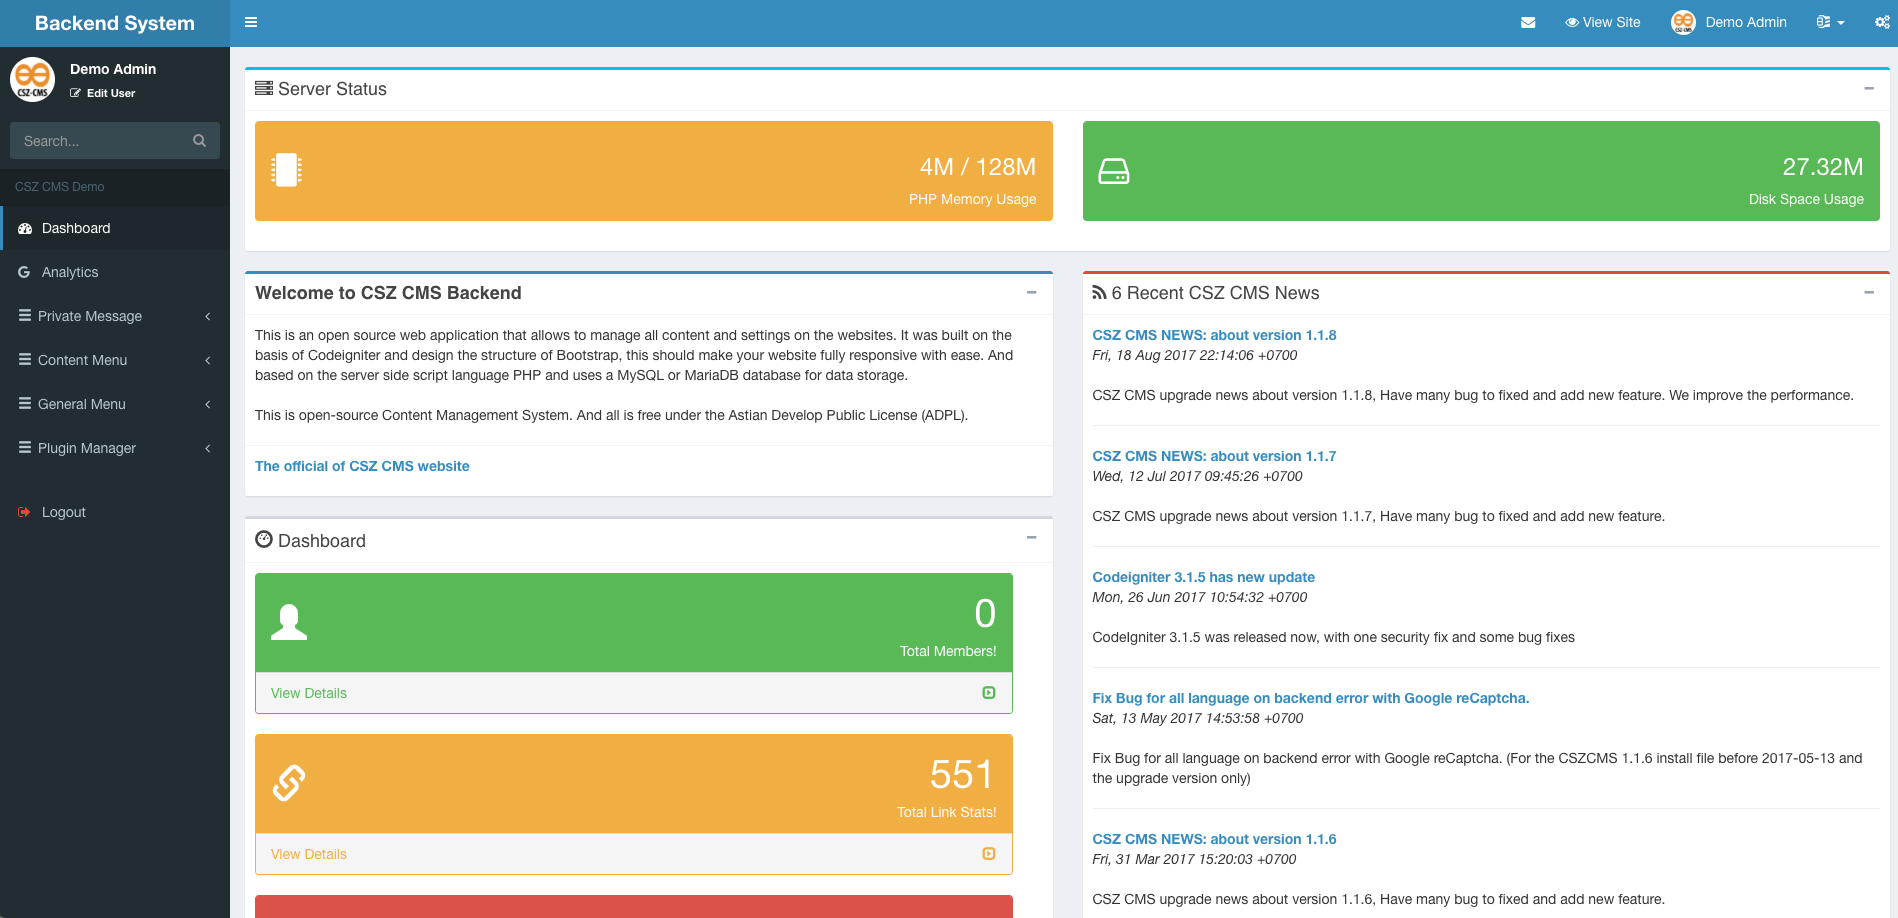Click the 27.32M disk usage value
This screenshot has width=1898, height=918.
[x=1823, y=167]
